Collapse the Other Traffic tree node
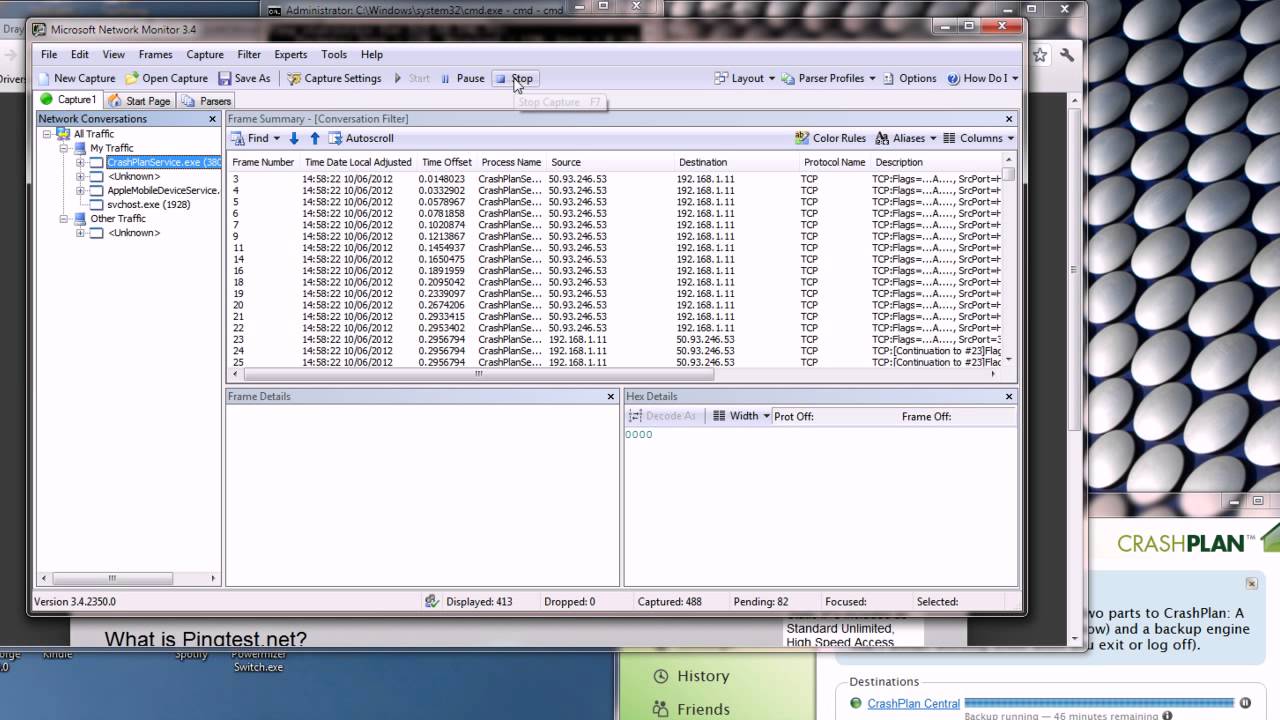This screenshot has height=720, width=1280. pos(64,219)
